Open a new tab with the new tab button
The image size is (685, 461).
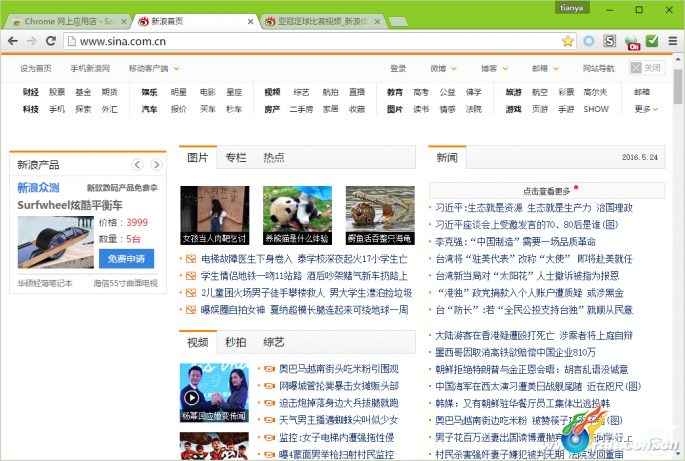pos(398,21)
